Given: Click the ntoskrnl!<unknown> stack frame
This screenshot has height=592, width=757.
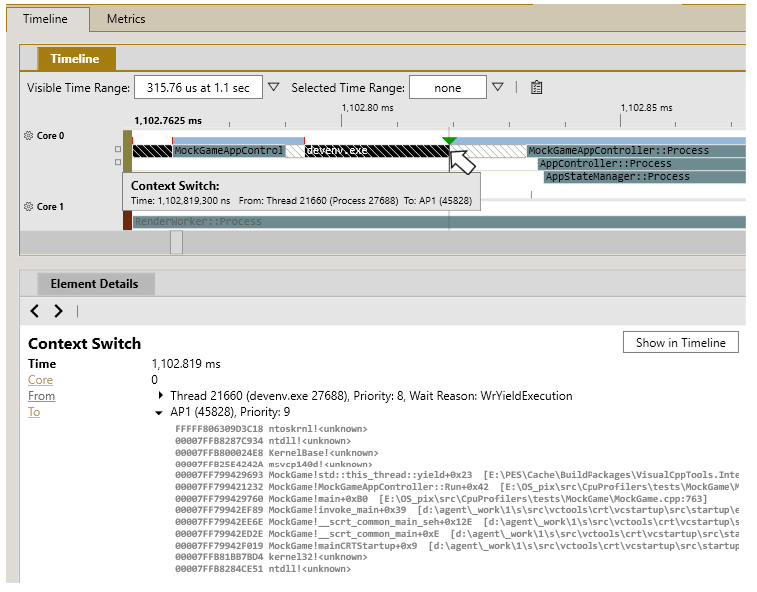Looking at the screenshot, I should (271, 429).
